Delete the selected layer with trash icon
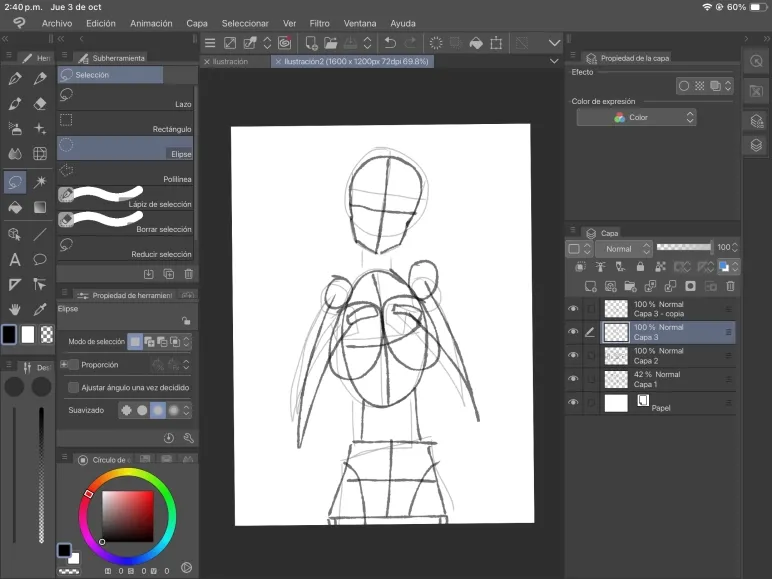 731,286
